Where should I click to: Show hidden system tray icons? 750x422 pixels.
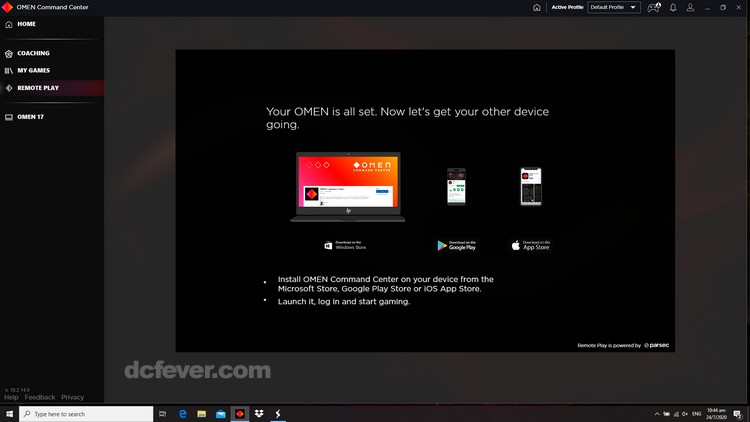[x=657, y=414]
